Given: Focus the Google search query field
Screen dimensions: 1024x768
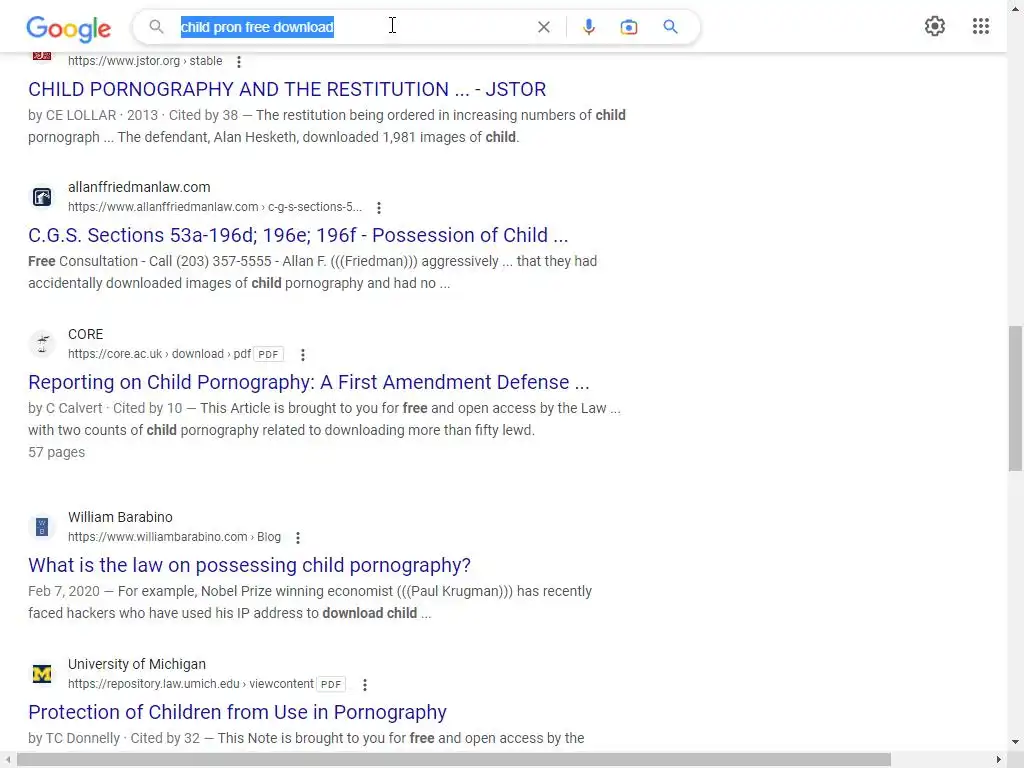Looking at the screenshot, I should pyautogui.click(x=353, y=27).
